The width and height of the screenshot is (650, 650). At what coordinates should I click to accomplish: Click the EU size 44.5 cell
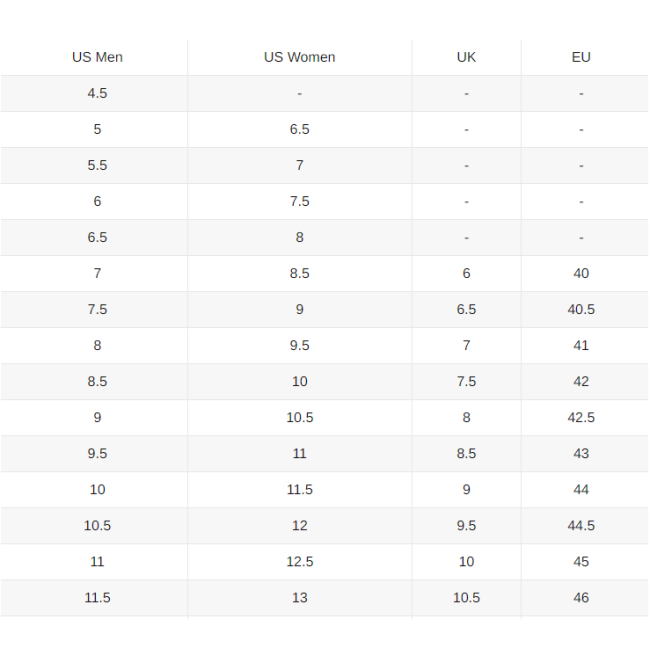581,525
